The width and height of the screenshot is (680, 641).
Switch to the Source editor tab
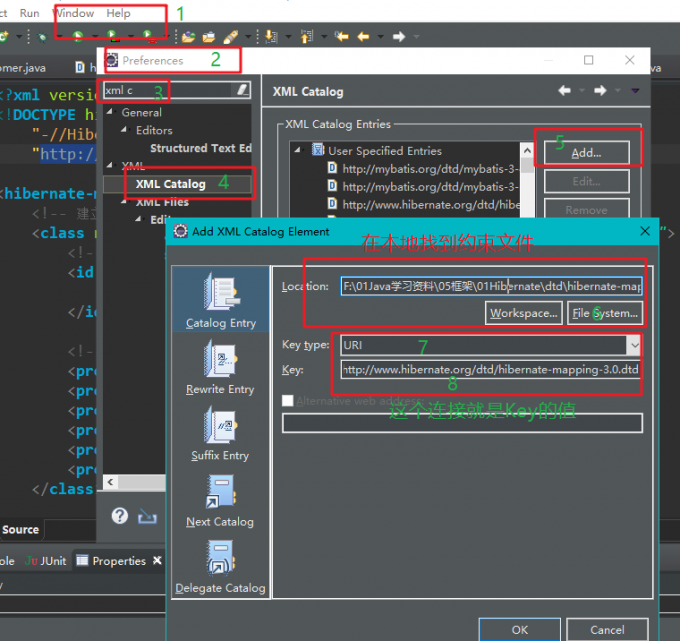click(20, 530)
